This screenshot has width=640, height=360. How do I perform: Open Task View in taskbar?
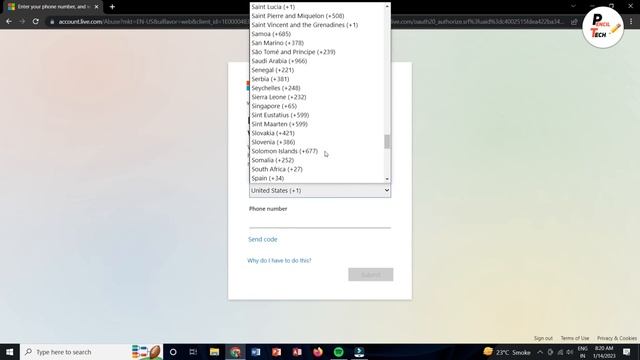click(193, 352)
